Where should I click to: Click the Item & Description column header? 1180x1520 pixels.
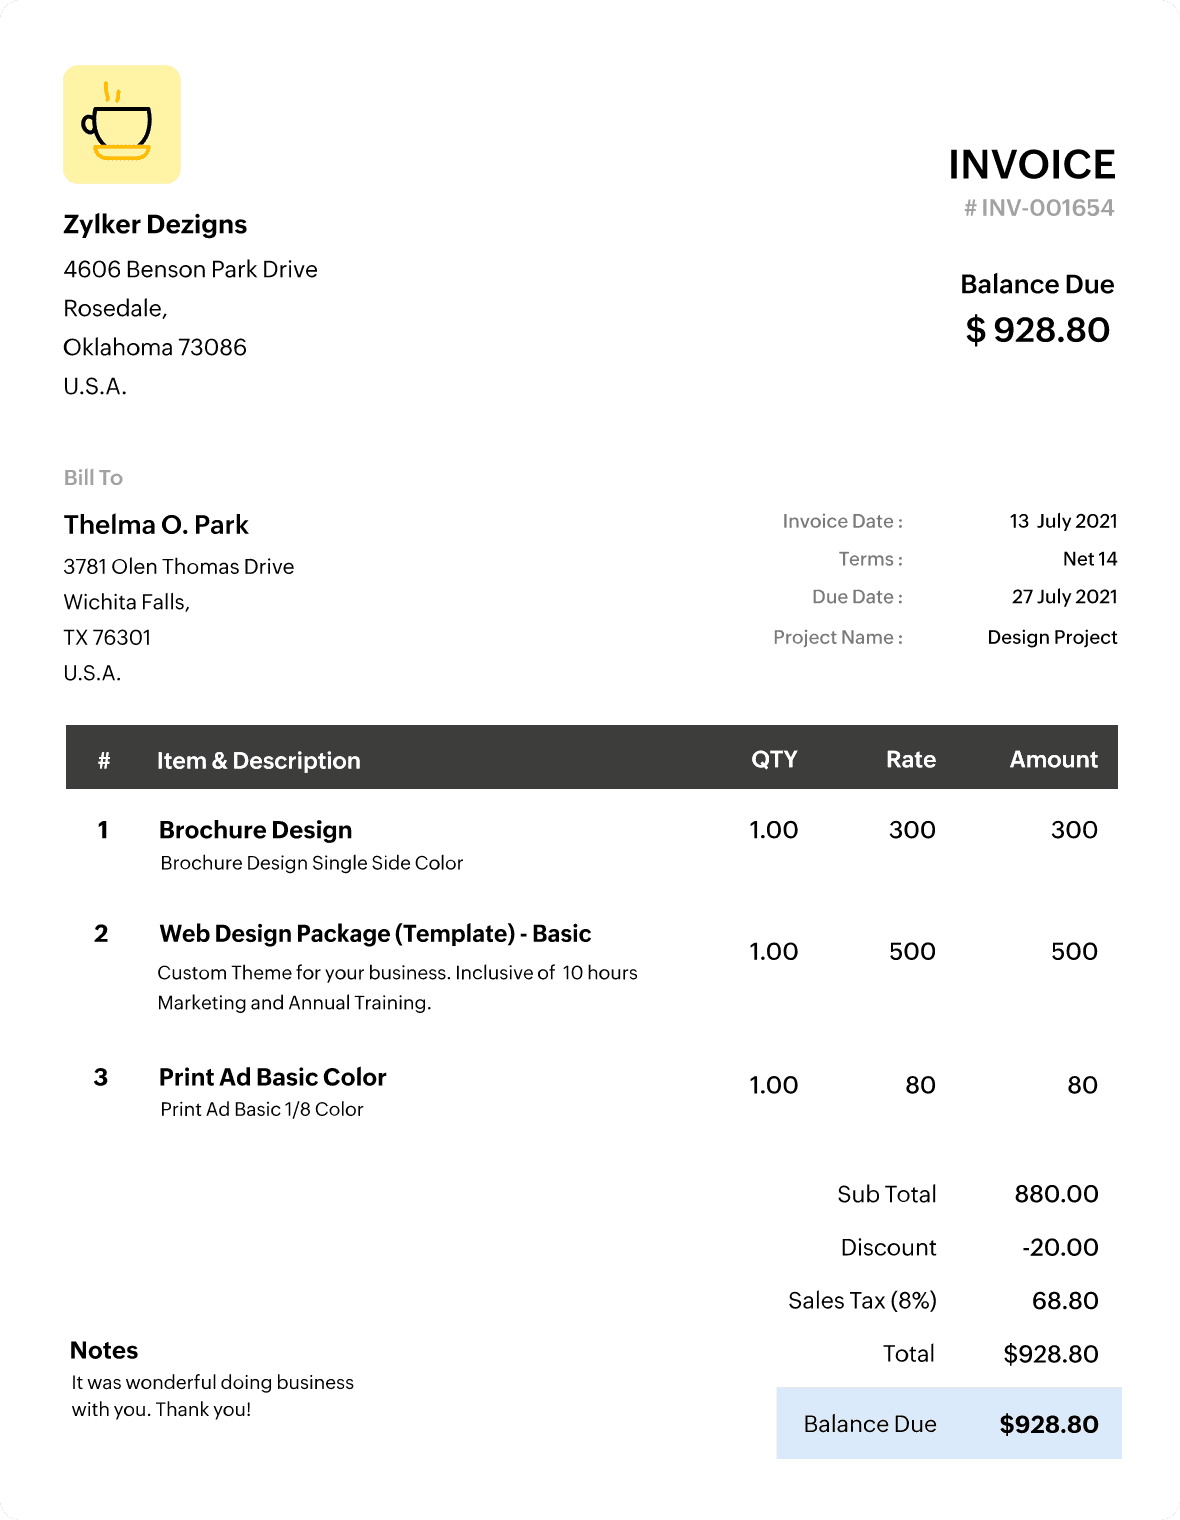pos(258,760)
